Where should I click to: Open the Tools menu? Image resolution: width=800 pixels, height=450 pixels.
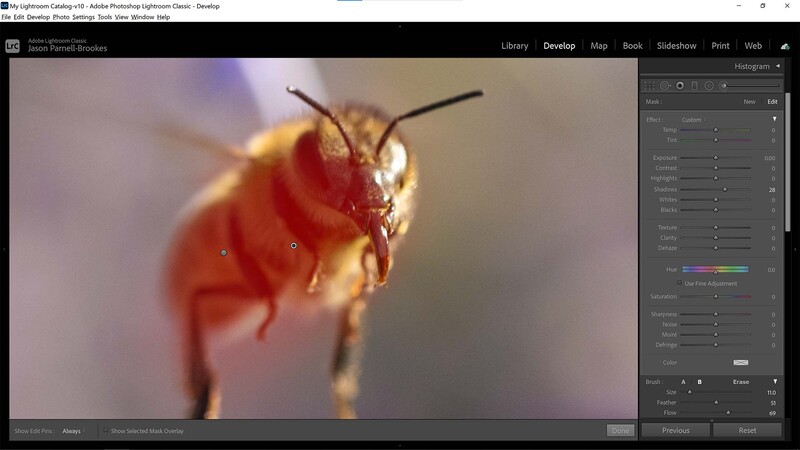point(105,17)
